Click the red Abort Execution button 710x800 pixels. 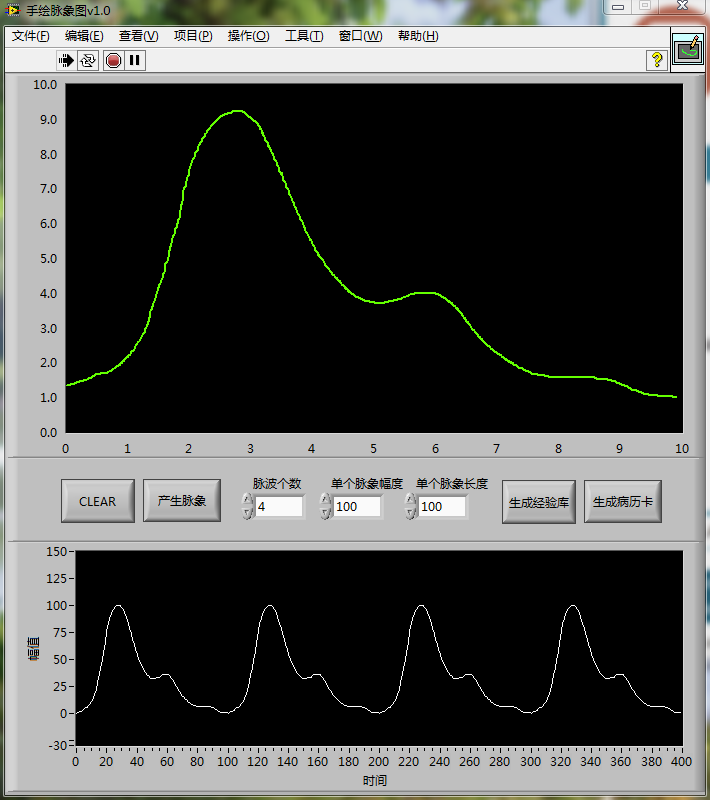tap(113, 60)
